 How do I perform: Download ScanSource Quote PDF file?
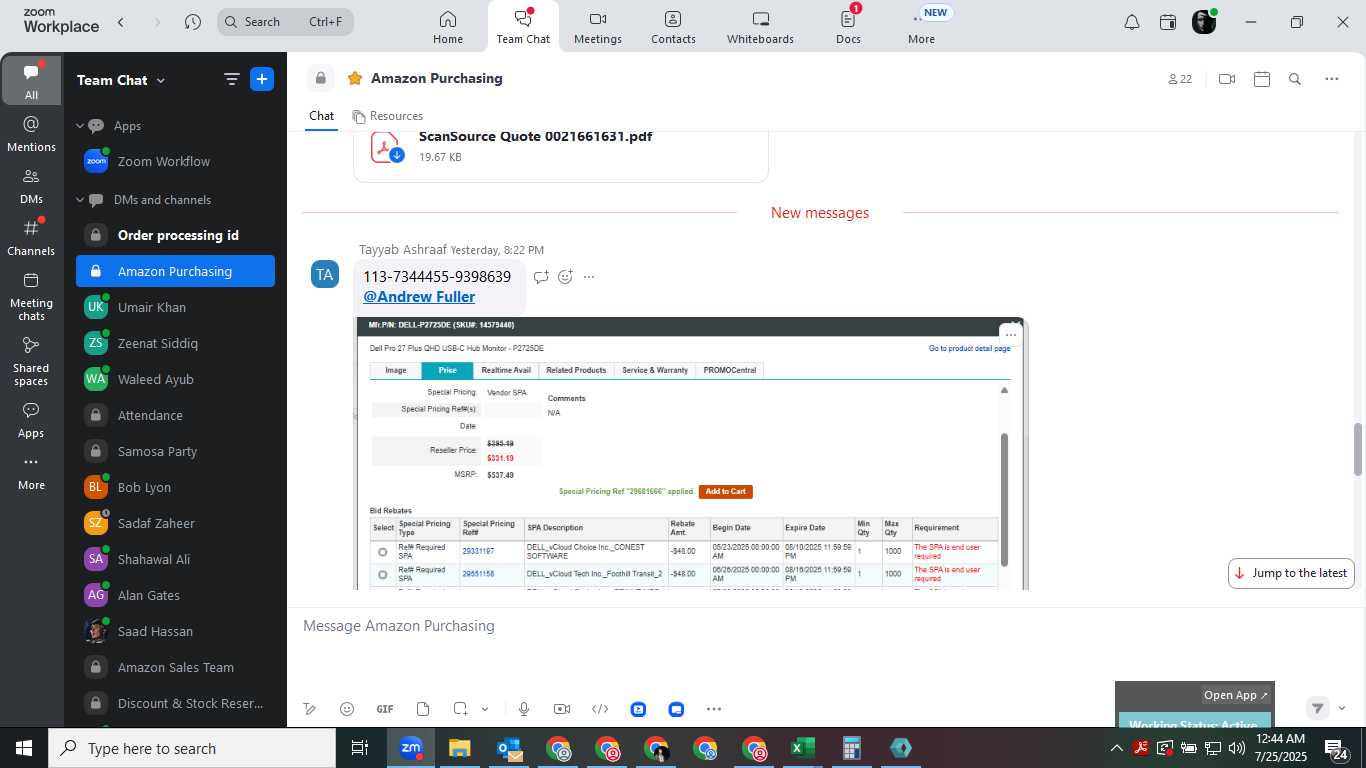tap(397, 155)
